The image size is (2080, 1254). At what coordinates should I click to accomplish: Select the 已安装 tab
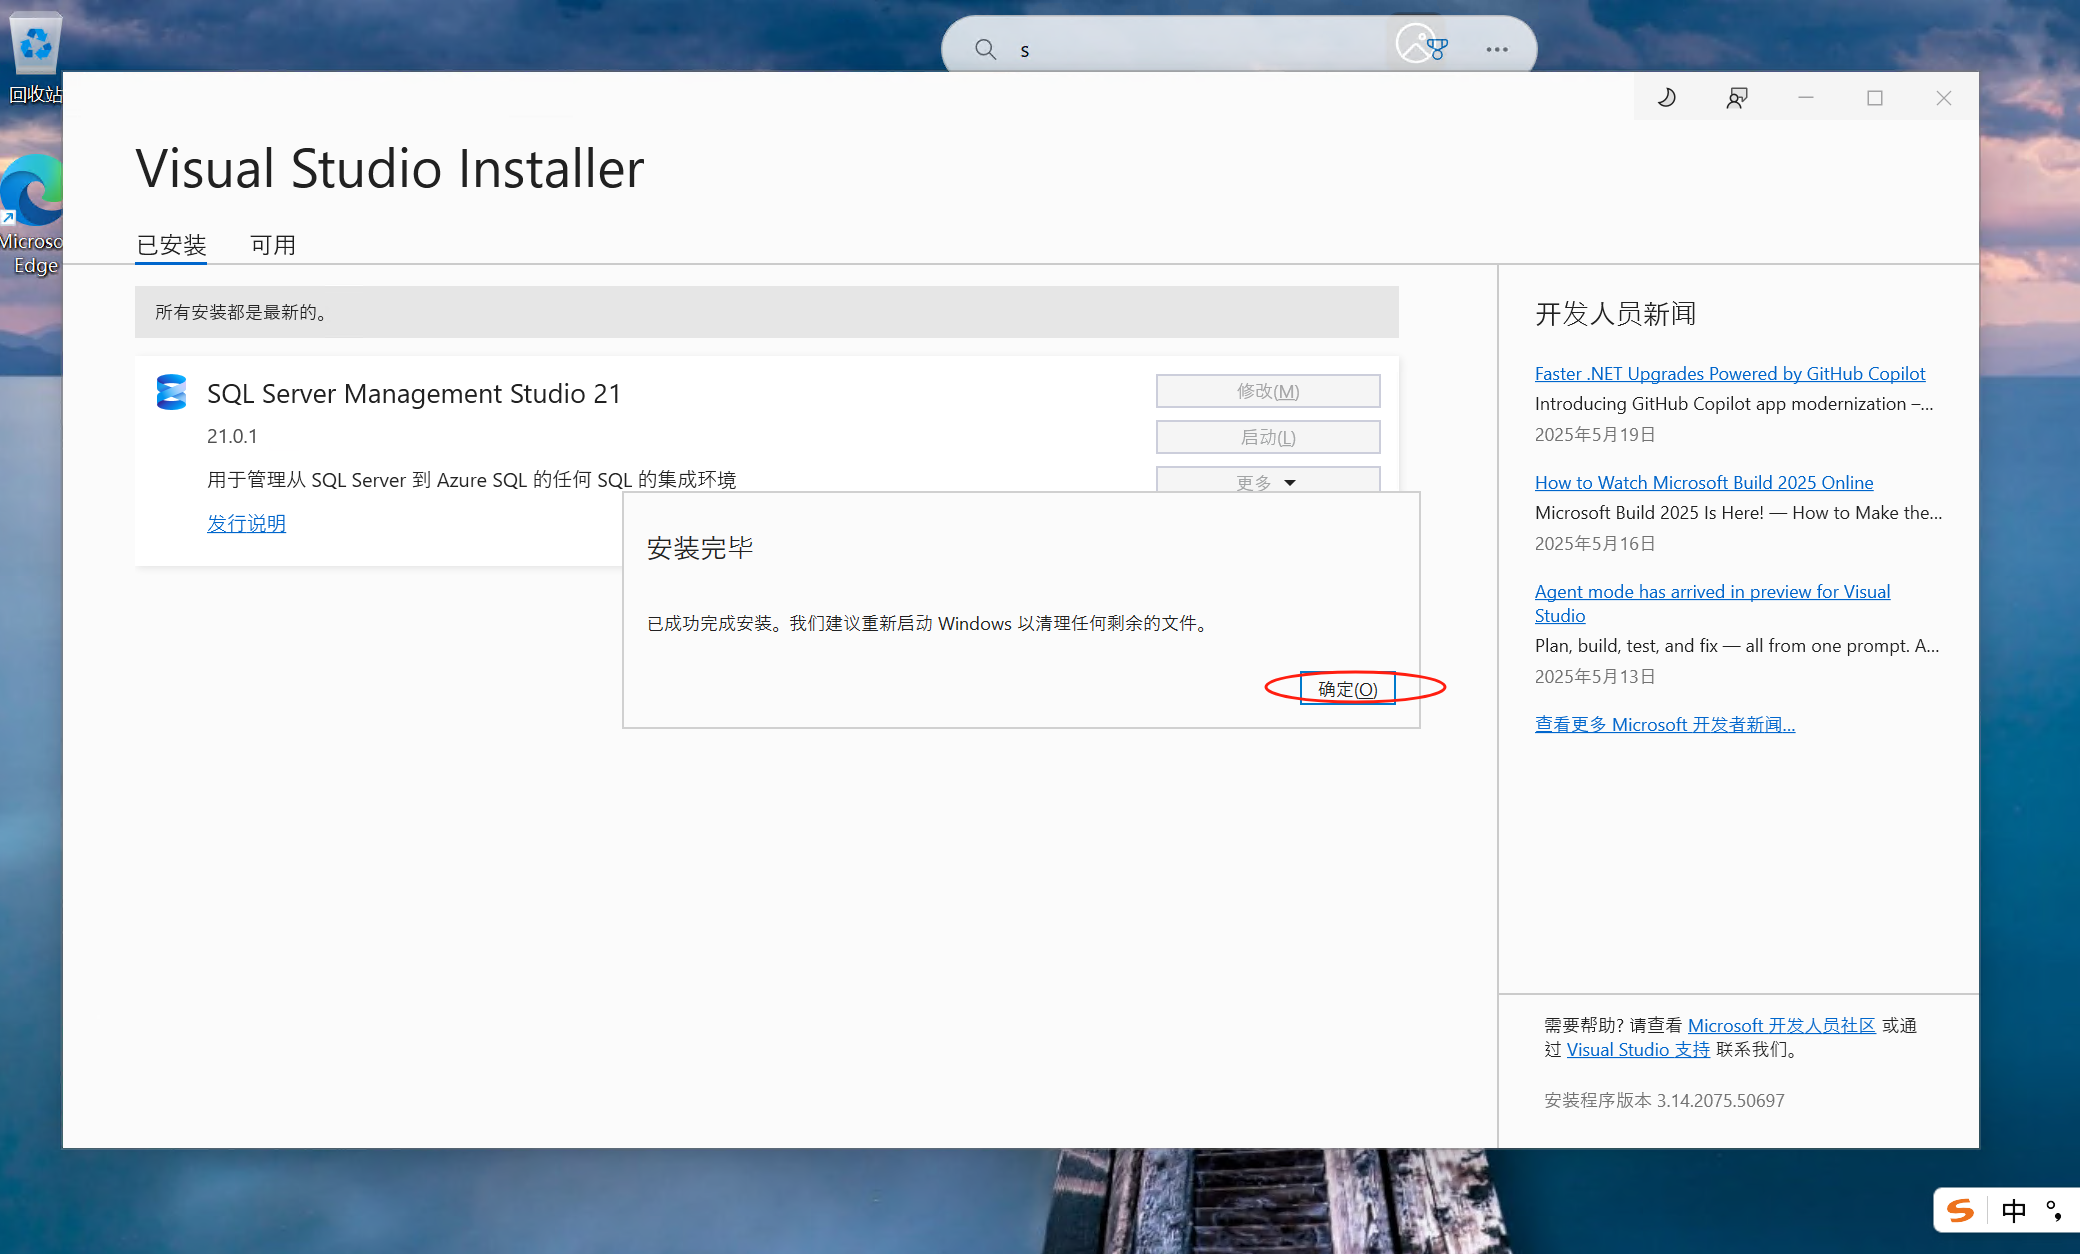tap(171, 245)
